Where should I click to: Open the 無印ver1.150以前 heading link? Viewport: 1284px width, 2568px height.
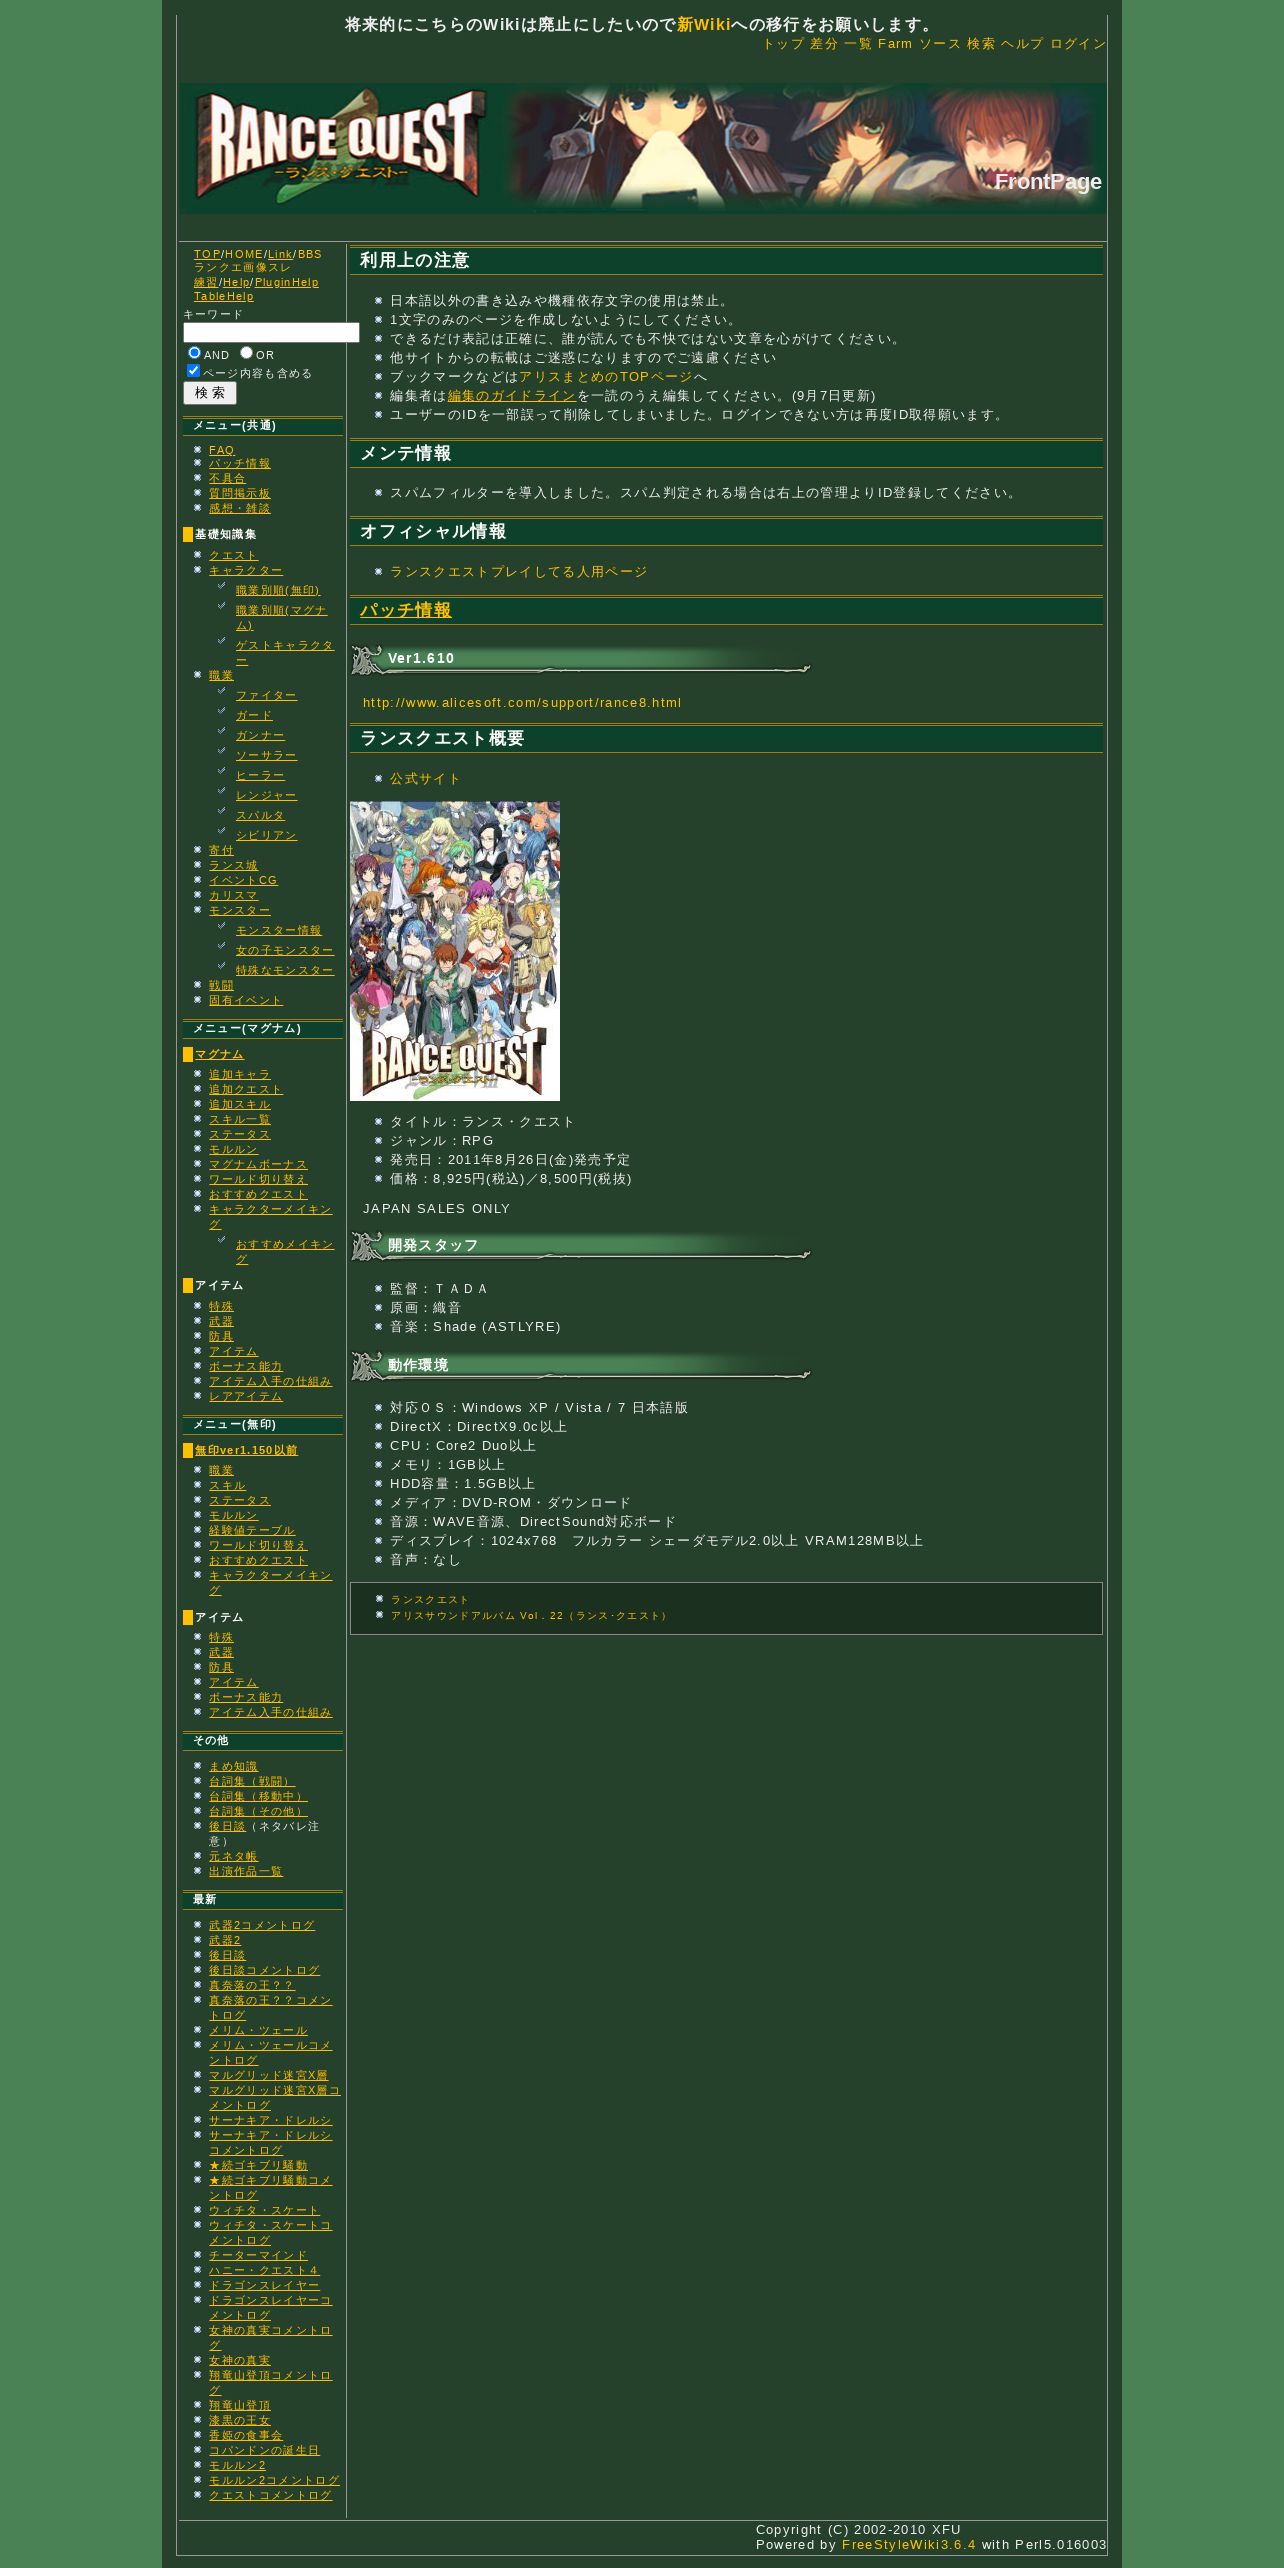pyautogui.click(x=246, y=1451)
